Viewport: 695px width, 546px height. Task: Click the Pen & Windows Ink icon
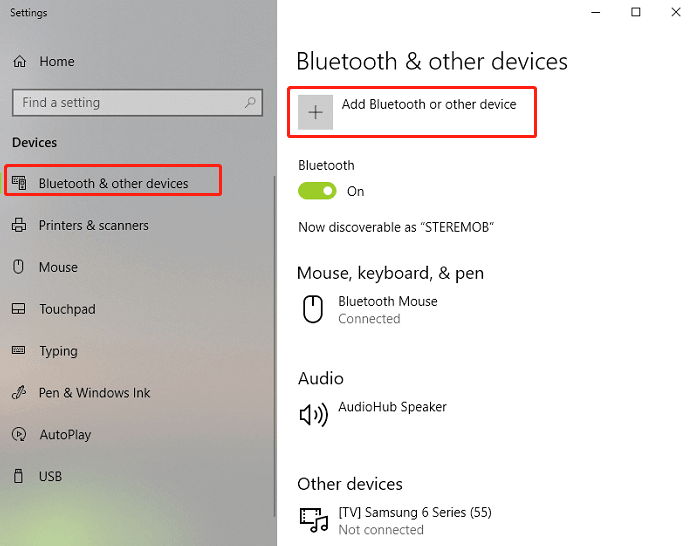coord(19,393)
